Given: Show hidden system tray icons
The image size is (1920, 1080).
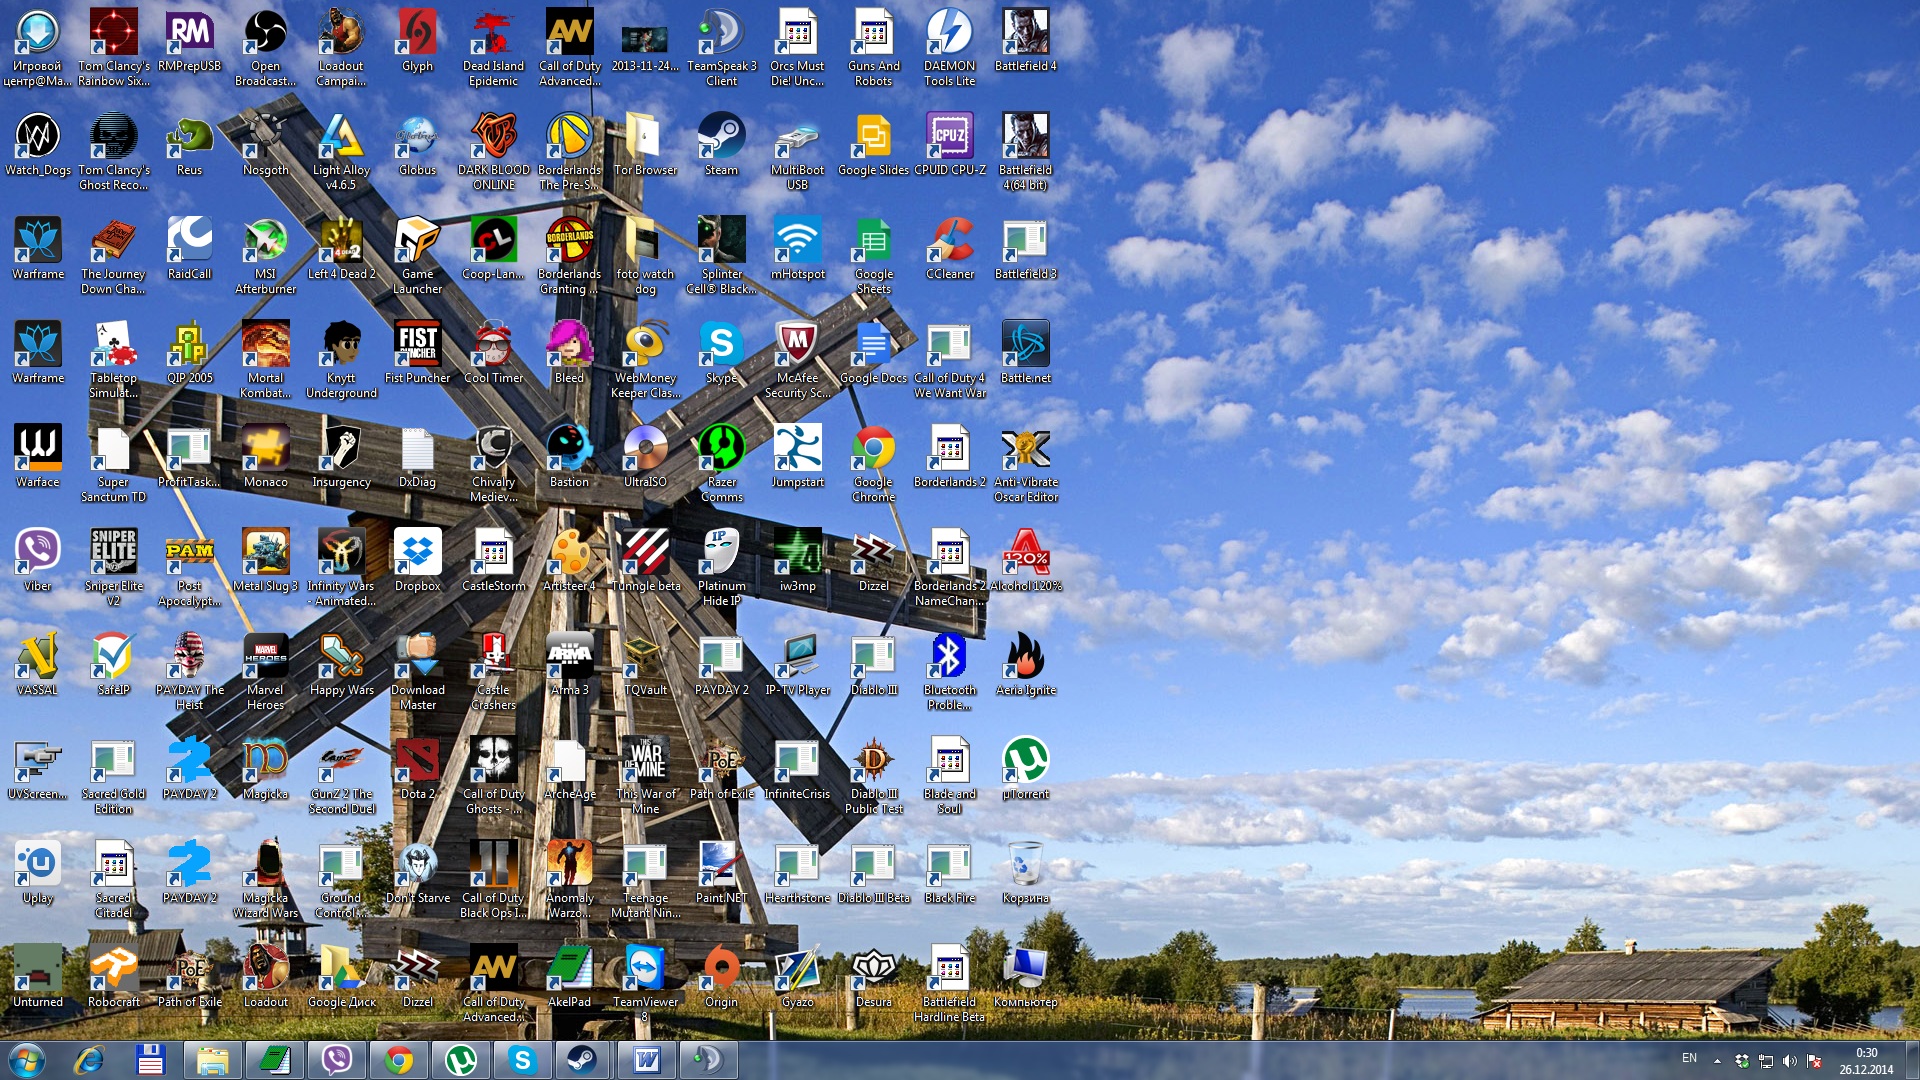Looking at the screenshot, I should click(x=1718, y=1061).
